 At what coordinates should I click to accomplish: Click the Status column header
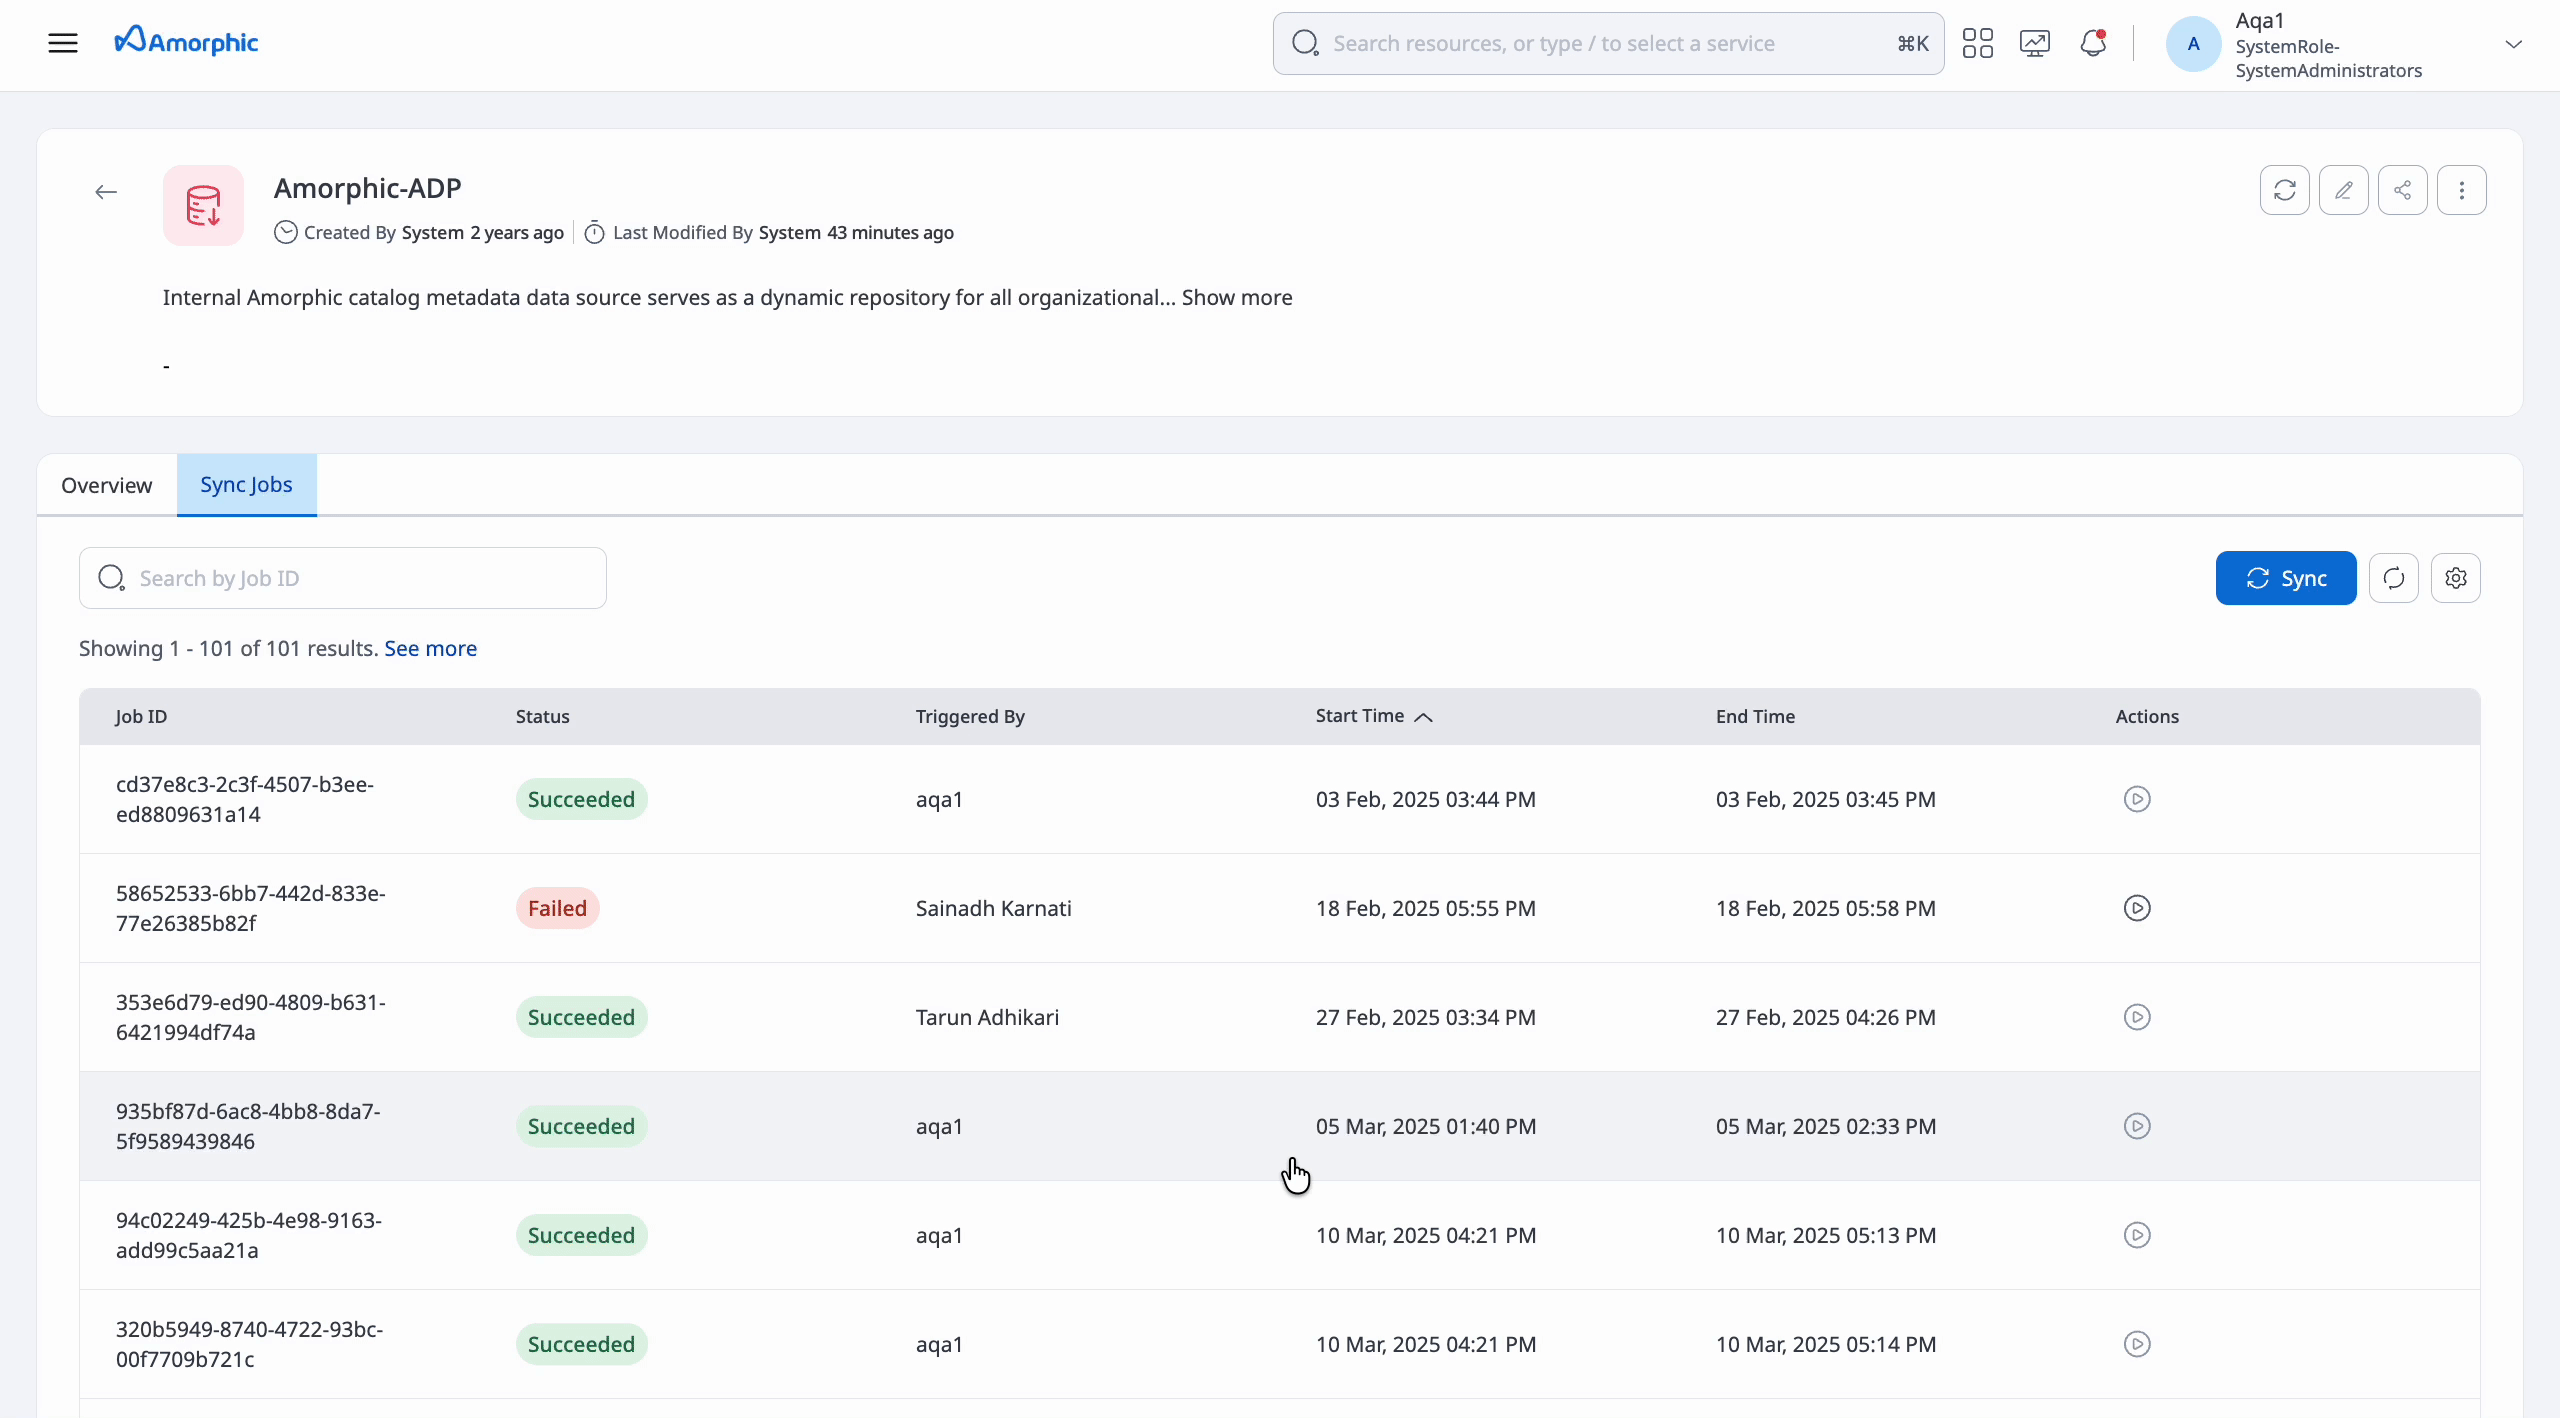point(542,717)
